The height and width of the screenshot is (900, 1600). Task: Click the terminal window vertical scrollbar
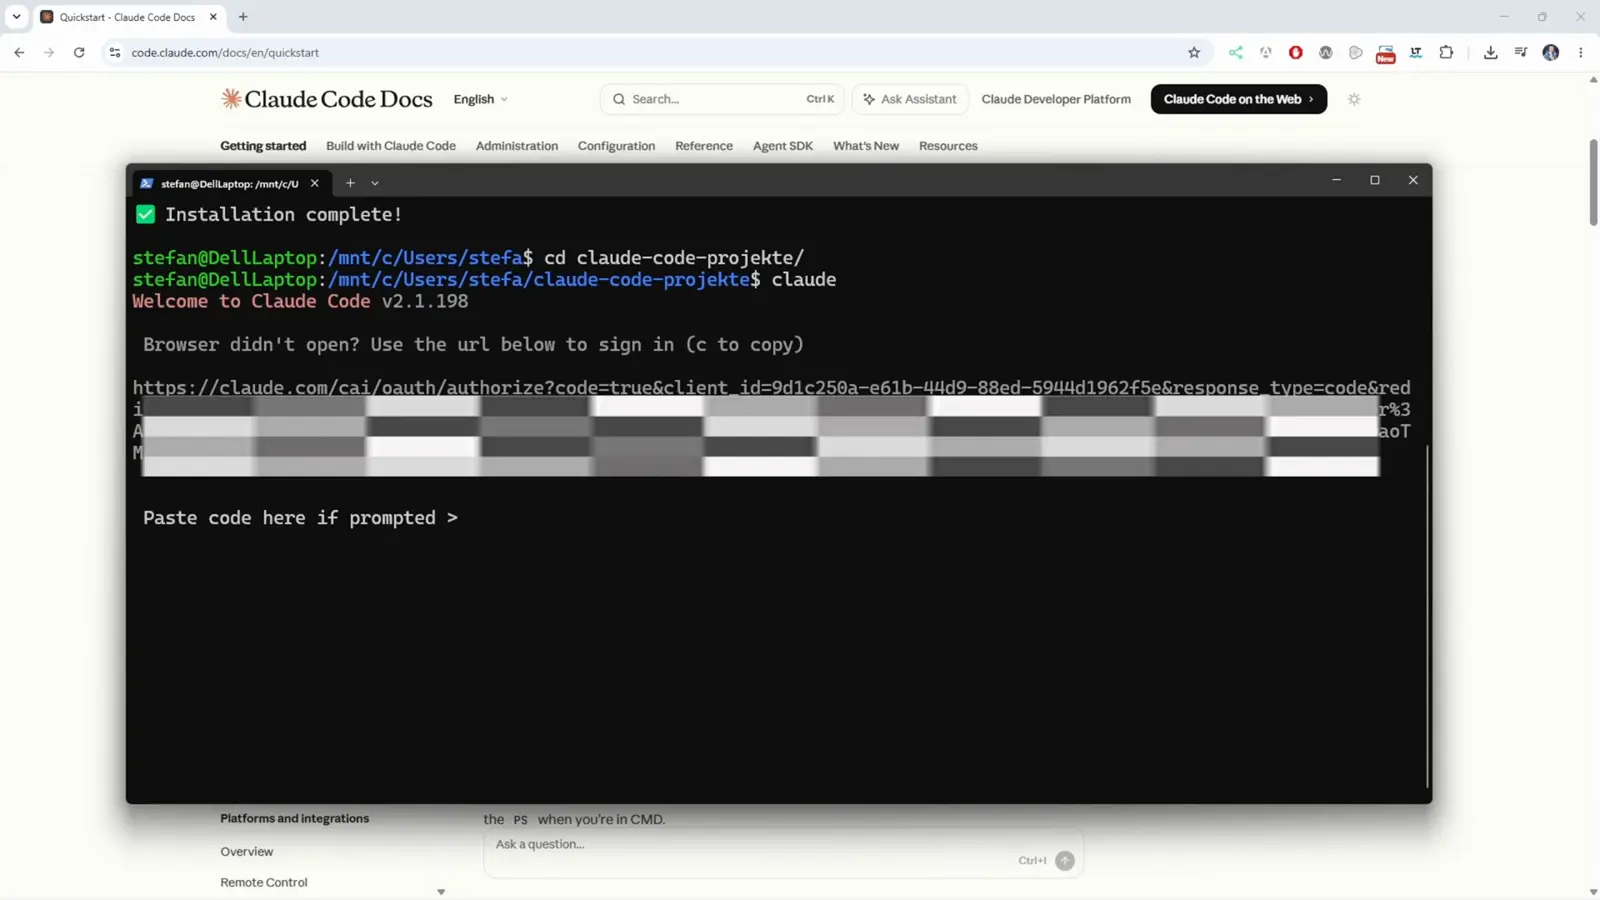click(x=1427, y=615)
